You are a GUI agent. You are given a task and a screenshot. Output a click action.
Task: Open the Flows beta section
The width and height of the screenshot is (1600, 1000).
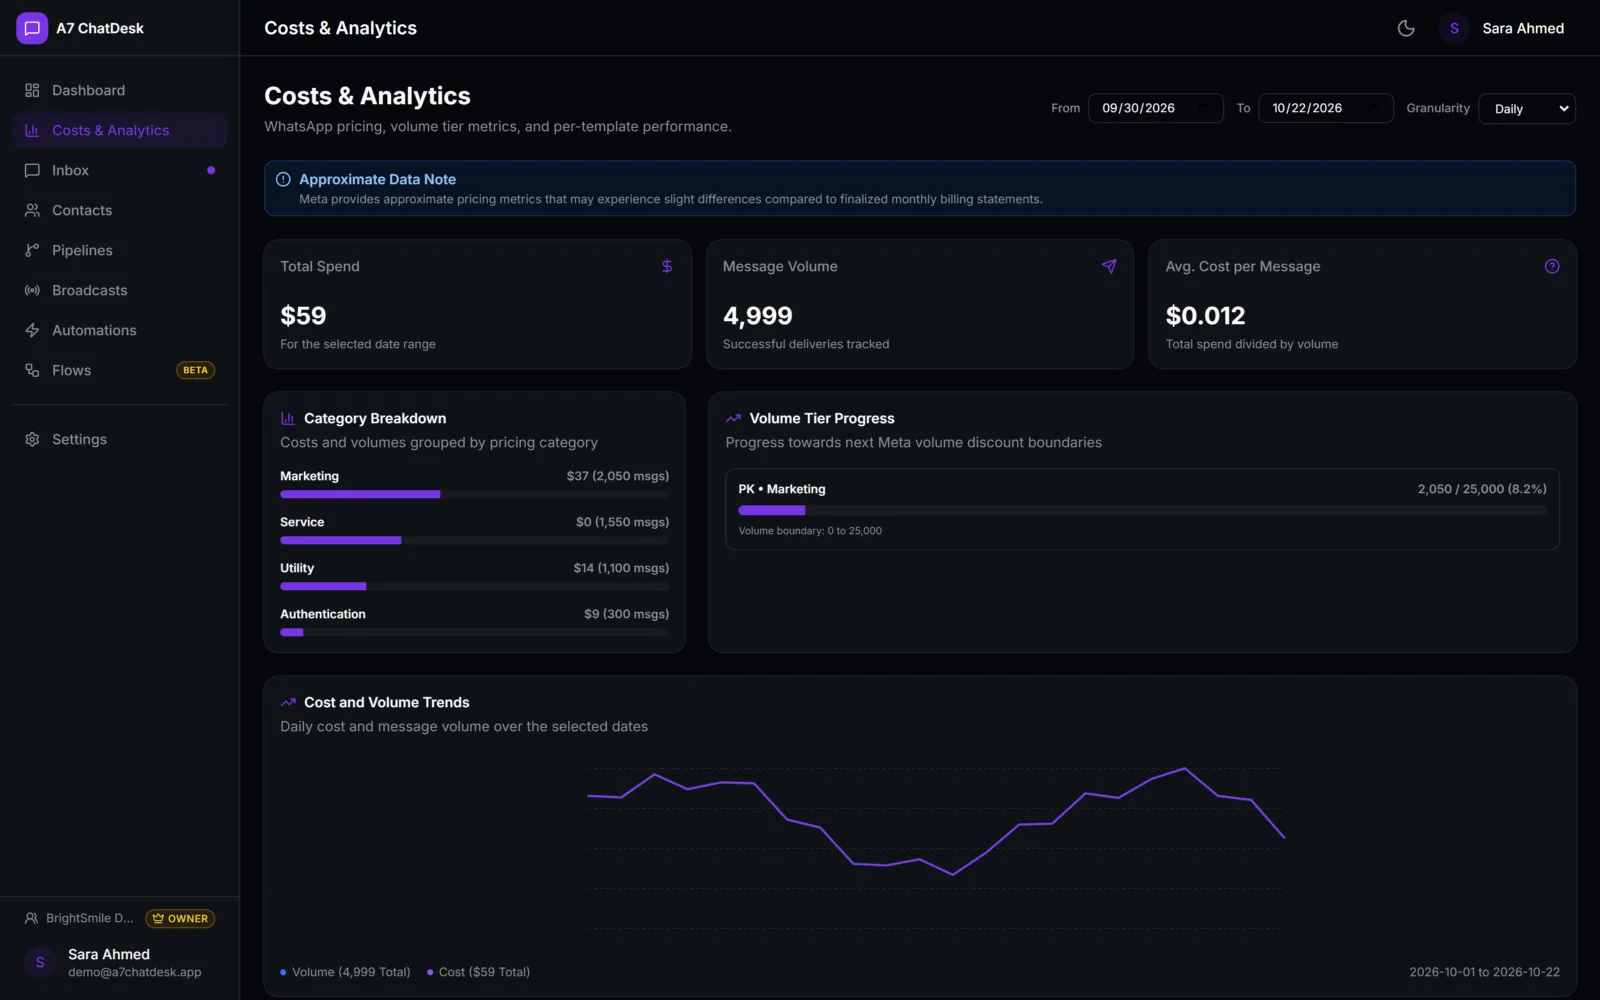tap(120, 370)
